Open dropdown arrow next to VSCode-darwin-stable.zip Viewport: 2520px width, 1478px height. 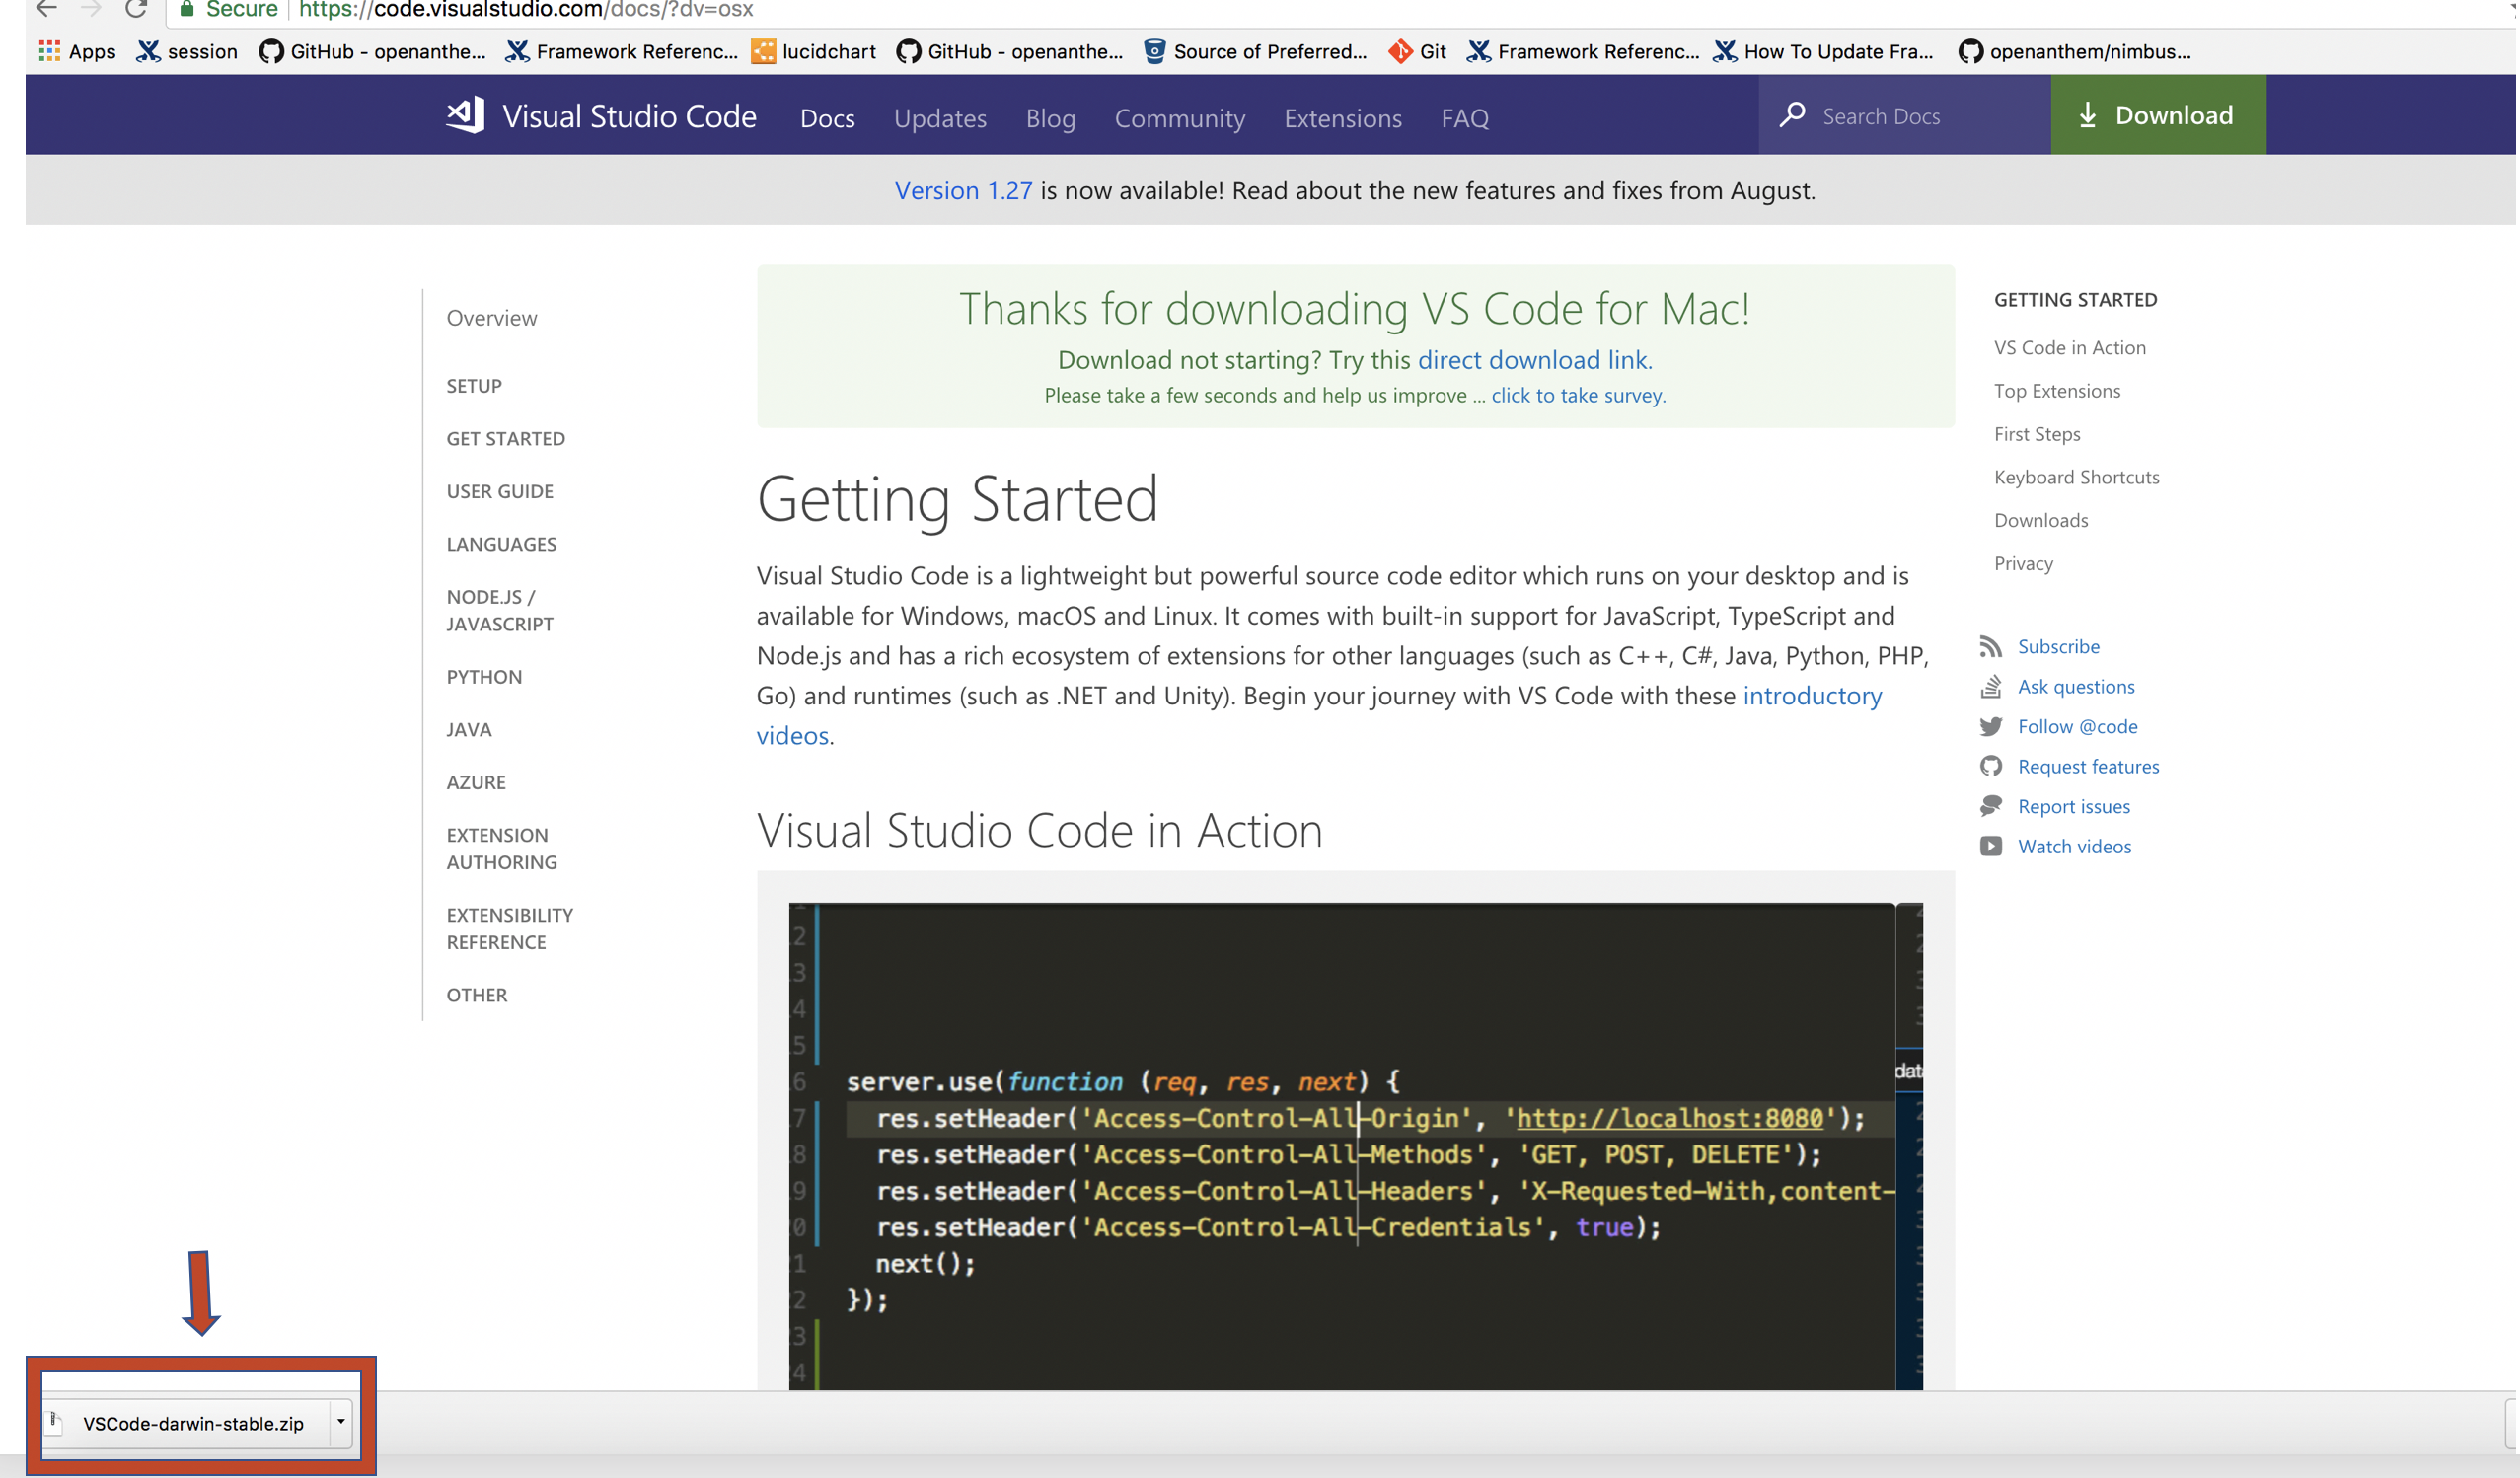tap(341, 1422)
